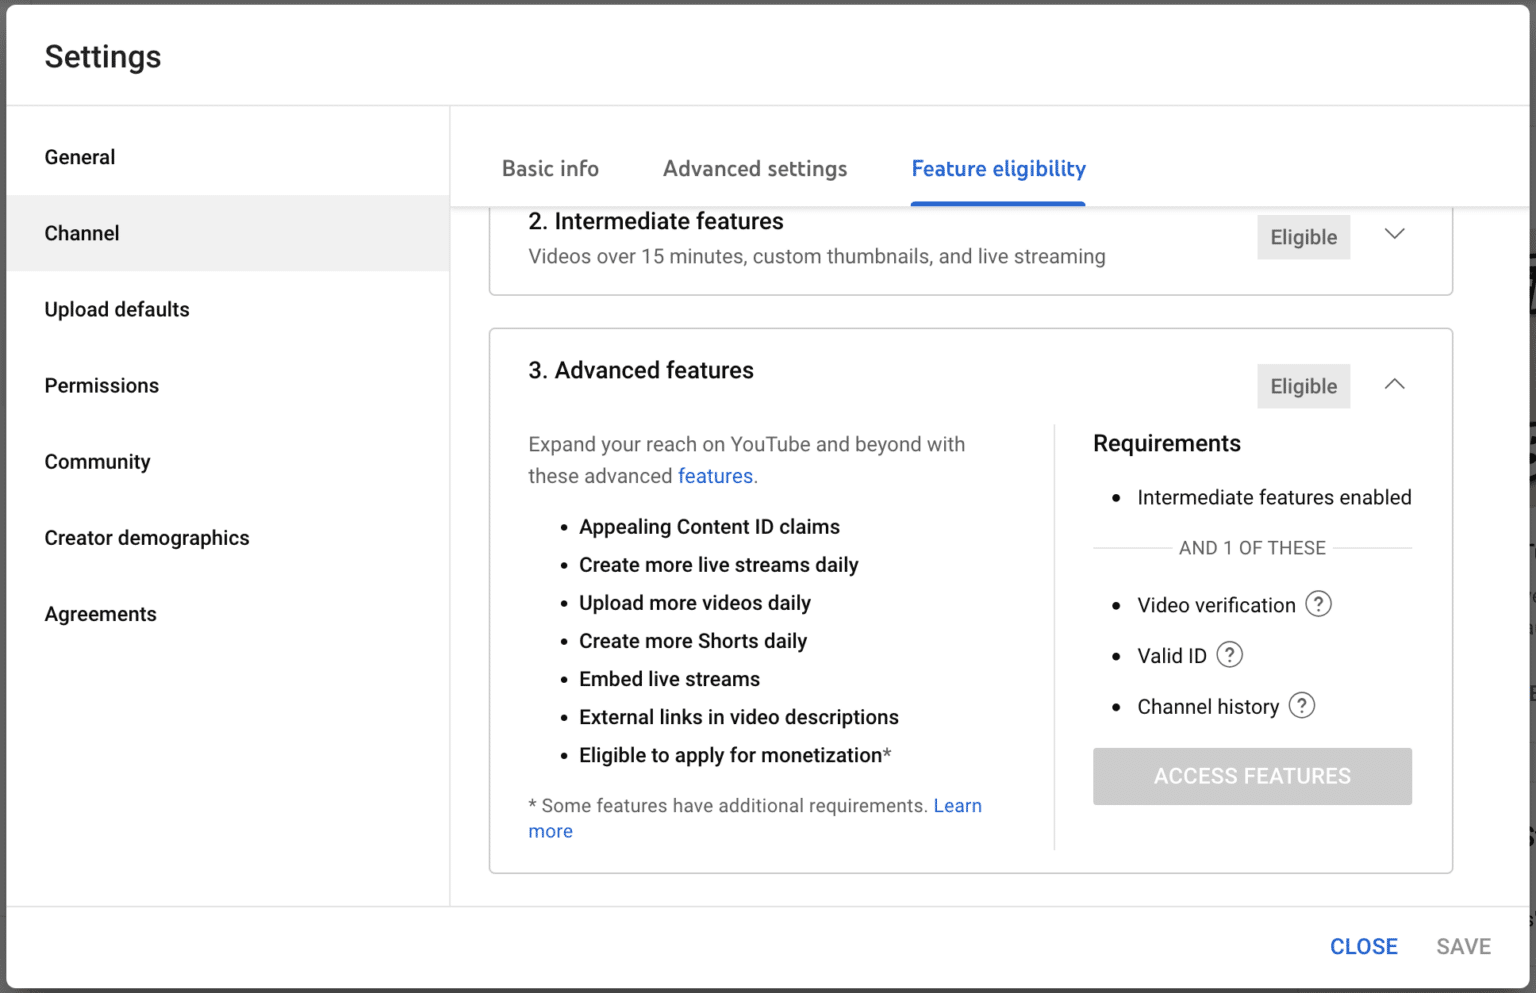Viewport: 1536px width, 993px height.
Task: Expand the Intermediate features section
Action: click(x=1394, y=236)
